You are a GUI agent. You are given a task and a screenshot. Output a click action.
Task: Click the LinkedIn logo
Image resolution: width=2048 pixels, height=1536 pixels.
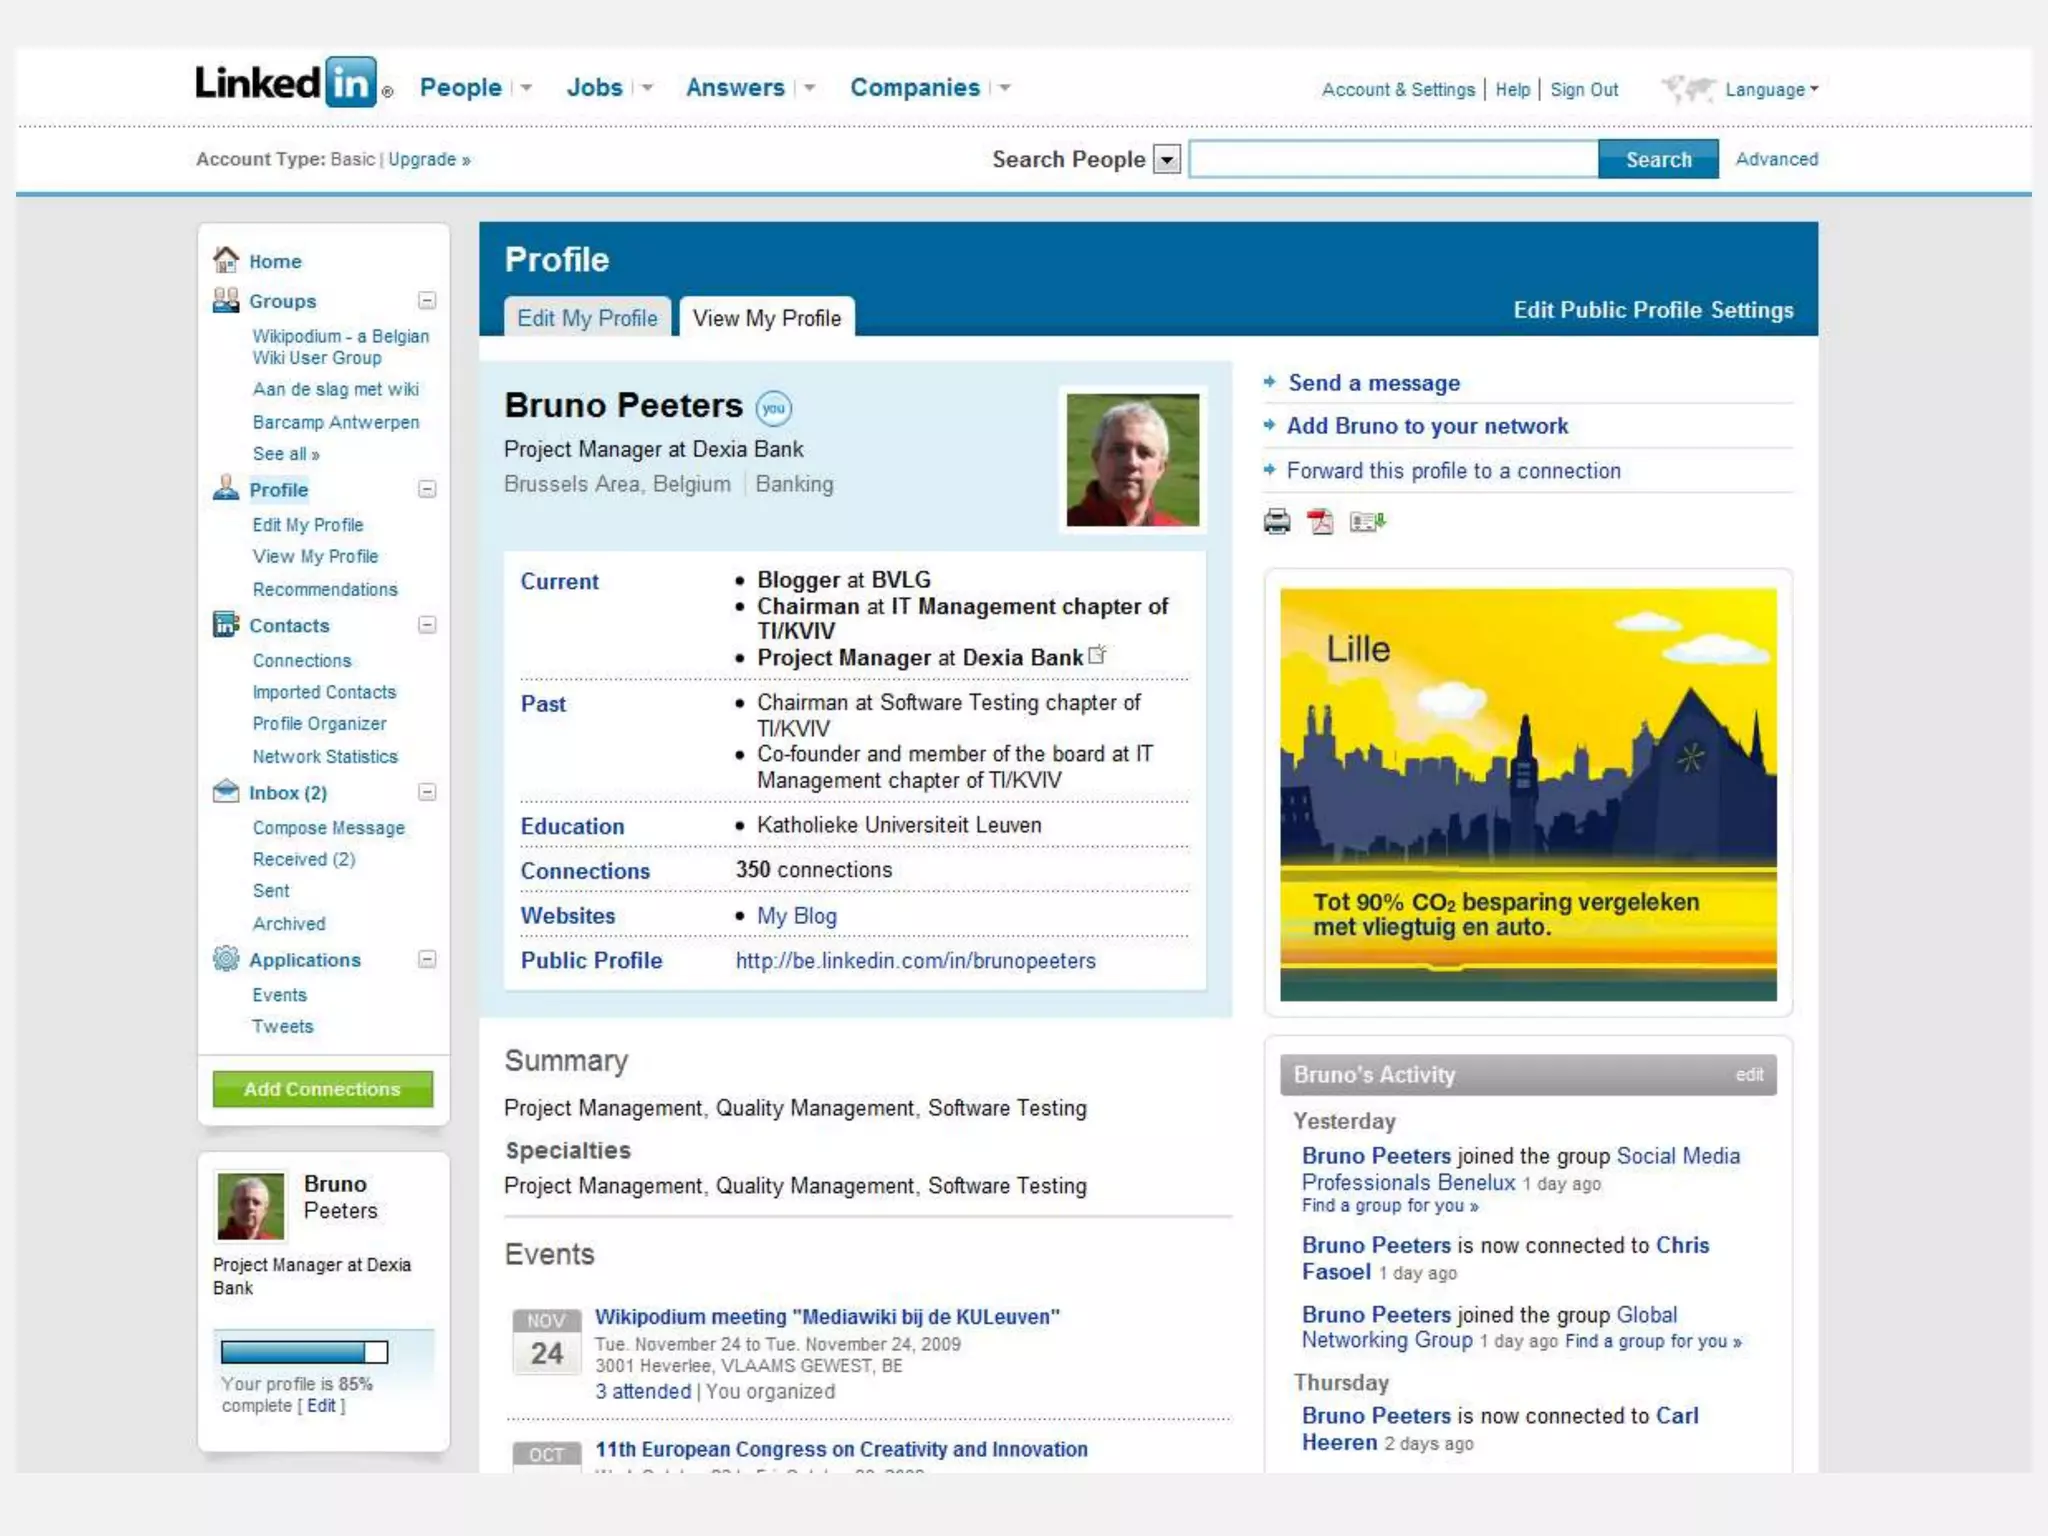click(287, 83)
